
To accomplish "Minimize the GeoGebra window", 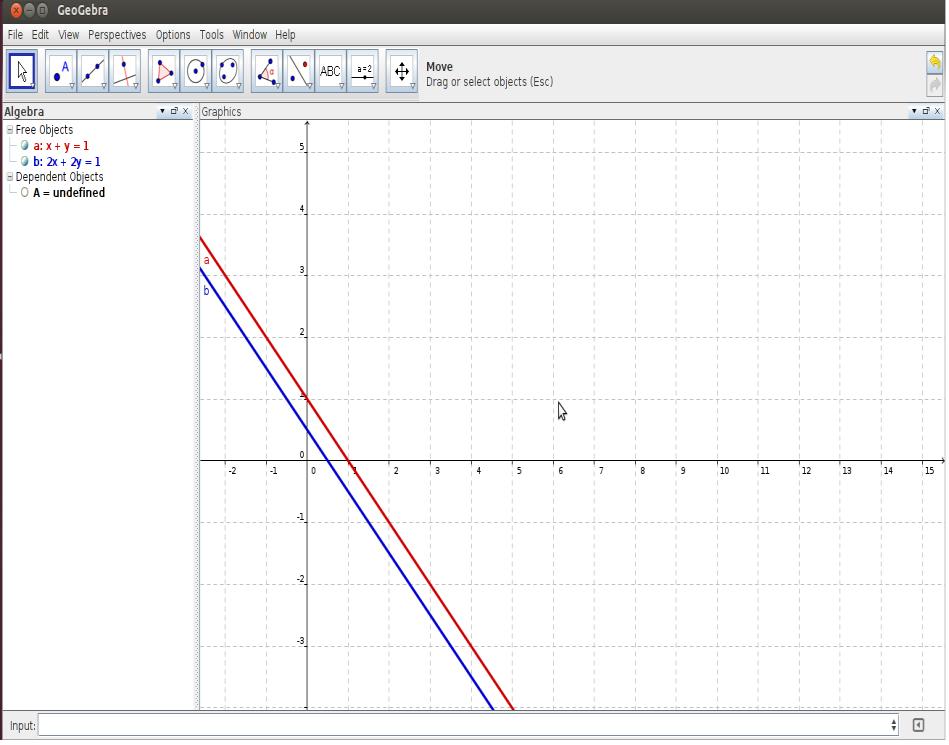I will pyautogui.click(x=29, y=10).
